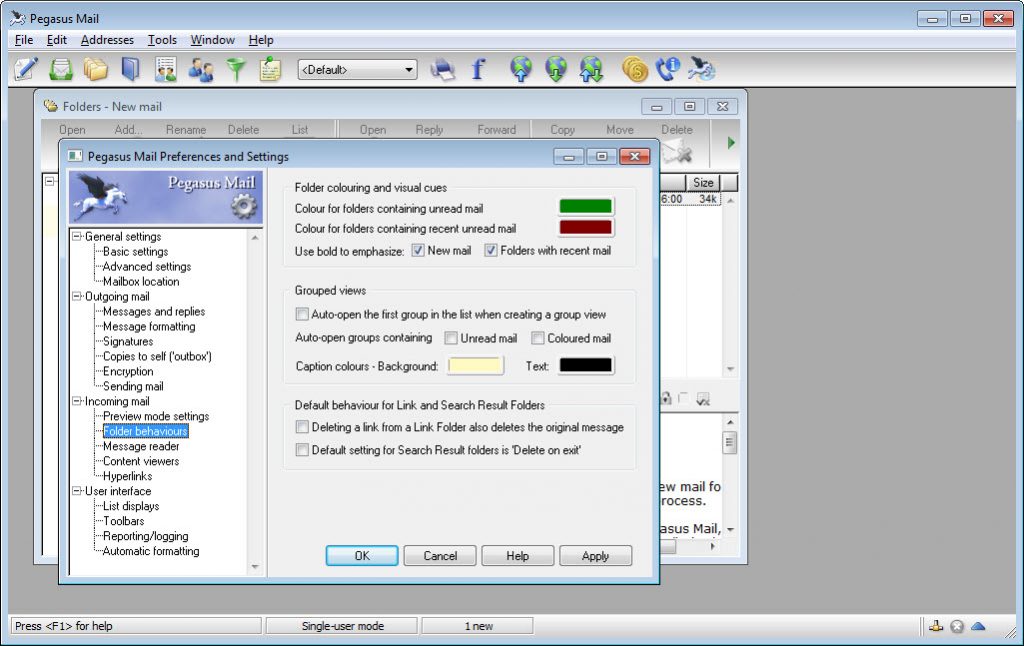Click the Pegasus globe icon in toolbar

tap(701, 69)
